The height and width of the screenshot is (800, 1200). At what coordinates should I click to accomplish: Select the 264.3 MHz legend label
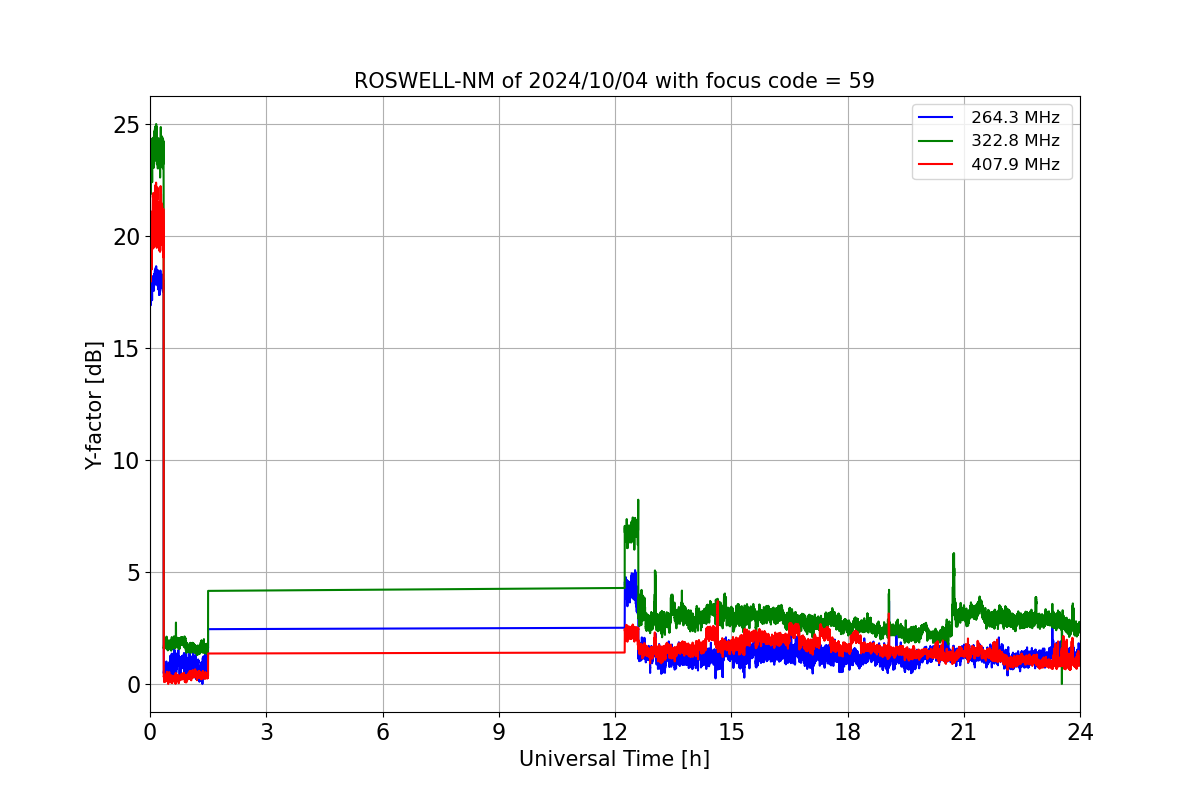pos(1015,118)
